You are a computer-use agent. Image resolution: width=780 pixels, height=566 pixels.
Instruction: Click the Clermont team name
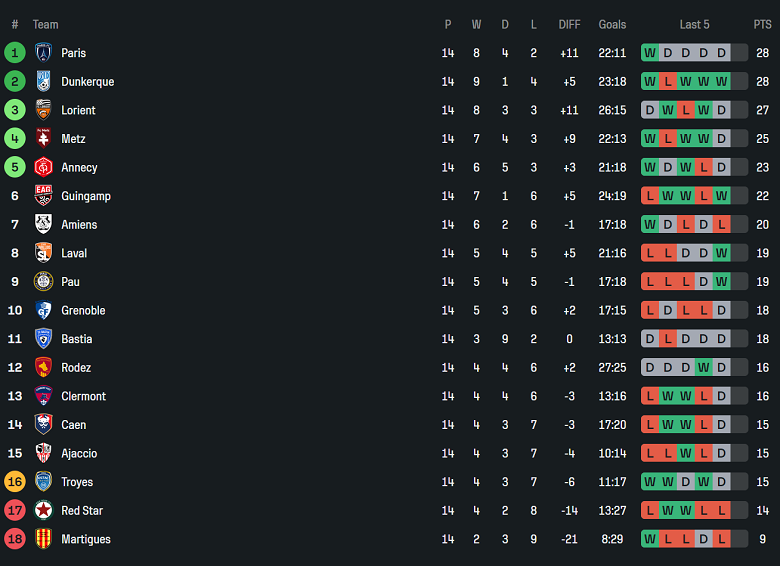tap(83, 396)
